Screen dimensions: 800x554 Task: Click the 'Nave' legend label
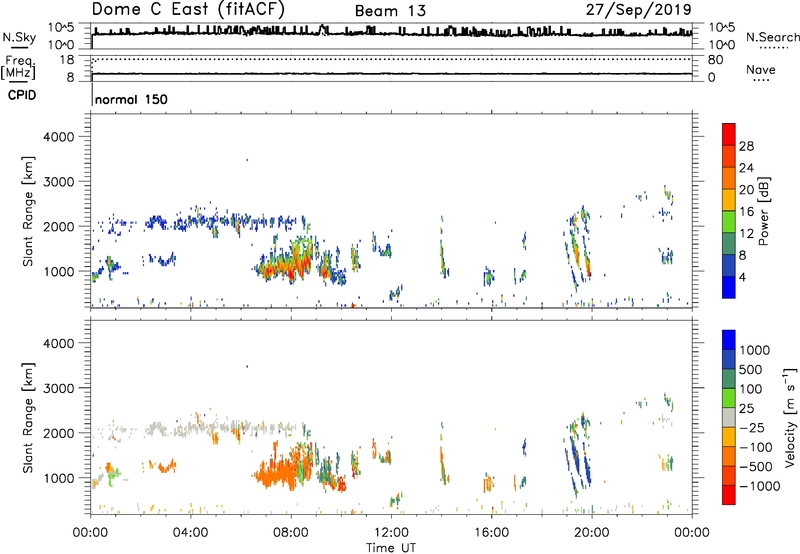click(x=761, y=69)
